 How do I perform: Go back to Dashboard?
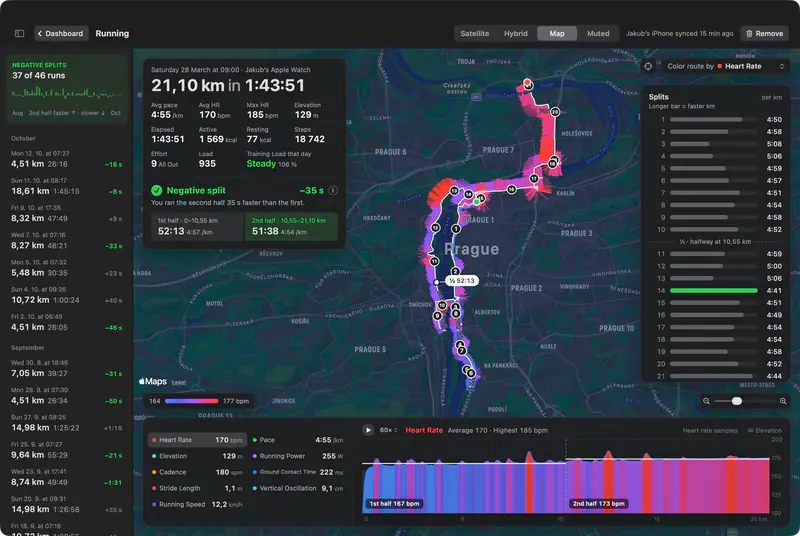tap(61, 34)
